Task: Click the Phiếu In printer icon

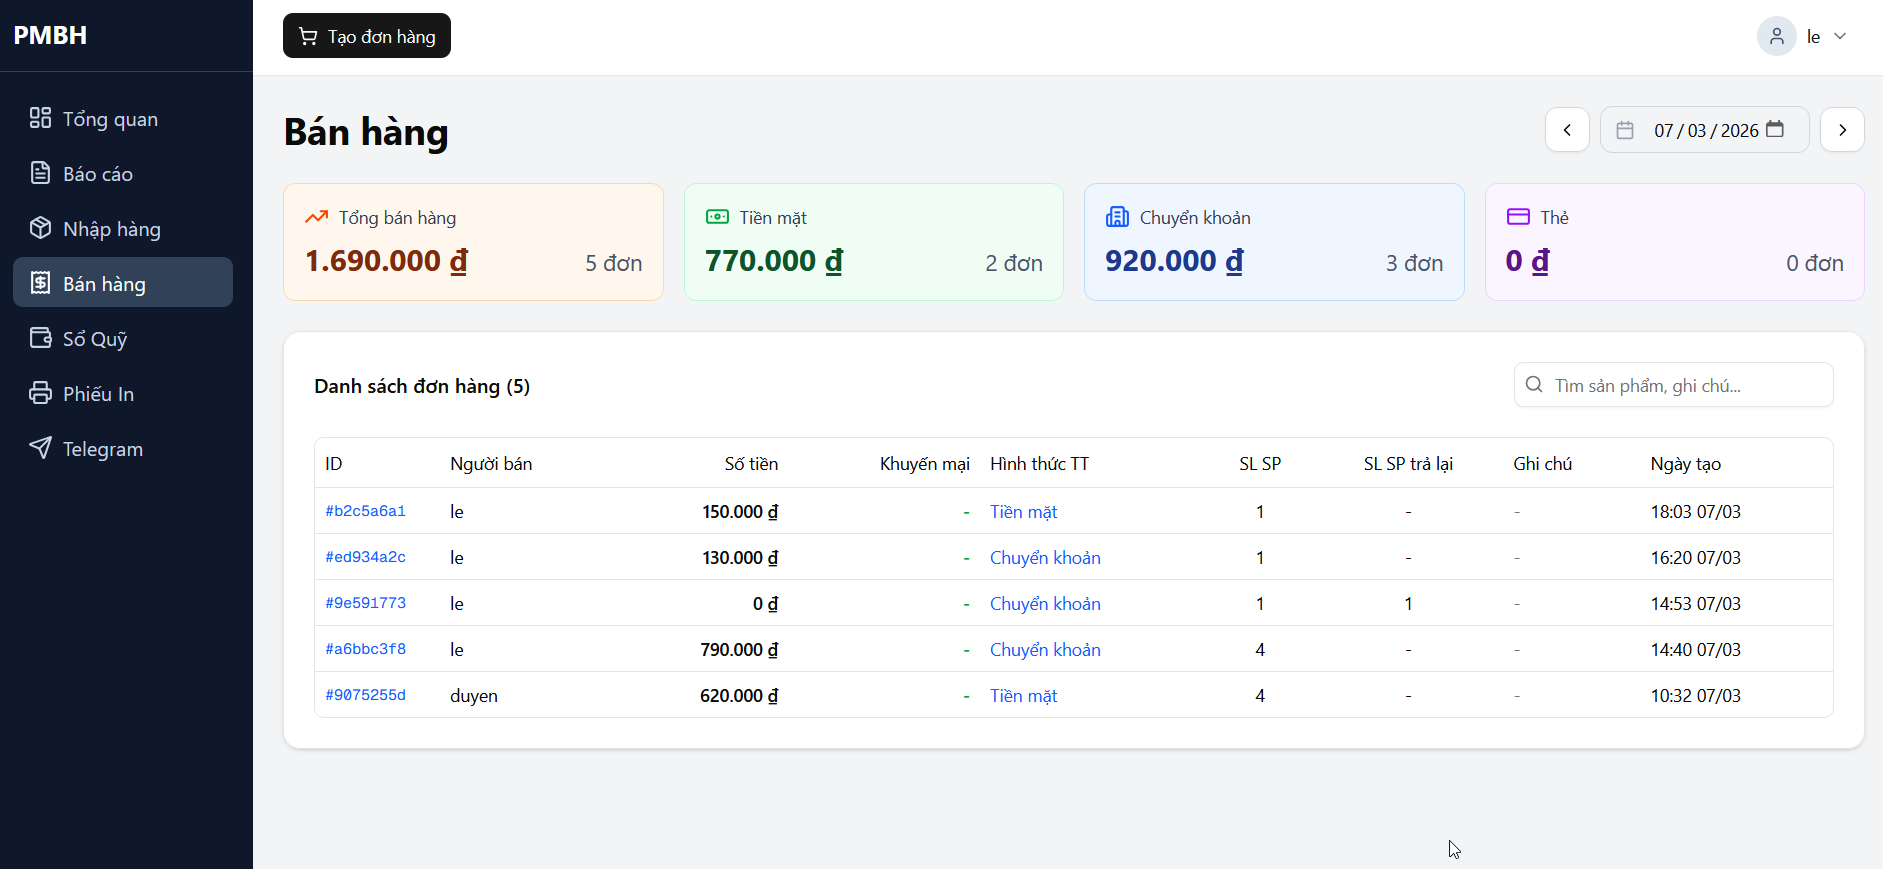Action: 40,393
